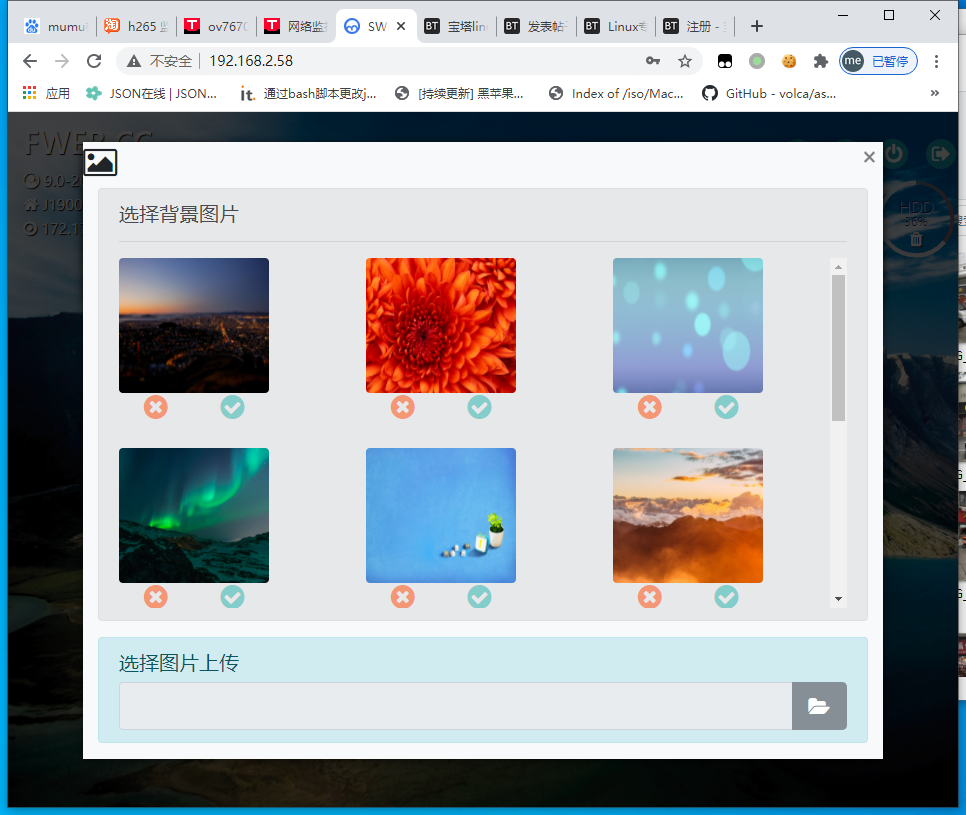Click the power icon behind dialog
Image resolution: width=966 pixels, height=815 pixels.
[x=894, y=153]
